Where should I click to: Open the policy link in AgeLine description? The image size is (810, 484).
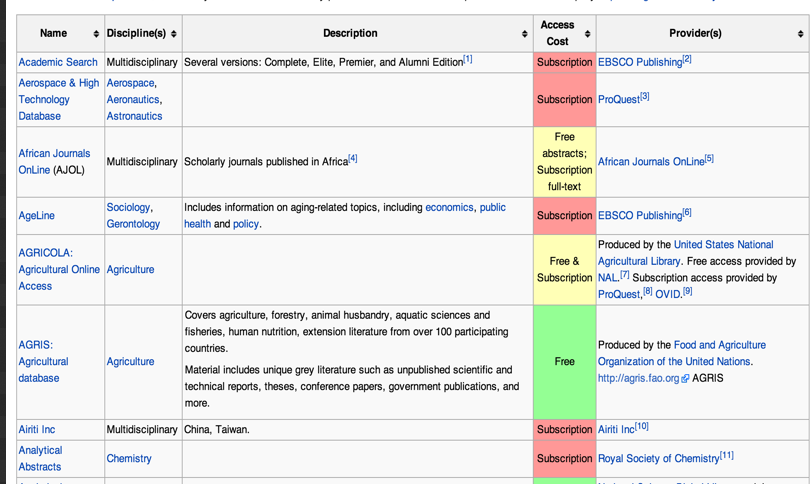click(246, 224)
